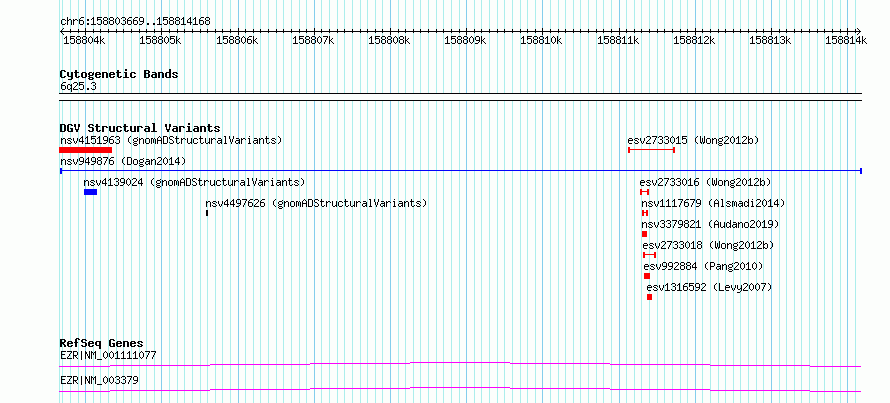Viewport: 890px width, 403px height.
Task: Click the Cytogenetic Bands track title
Action: tap(119, 74)
